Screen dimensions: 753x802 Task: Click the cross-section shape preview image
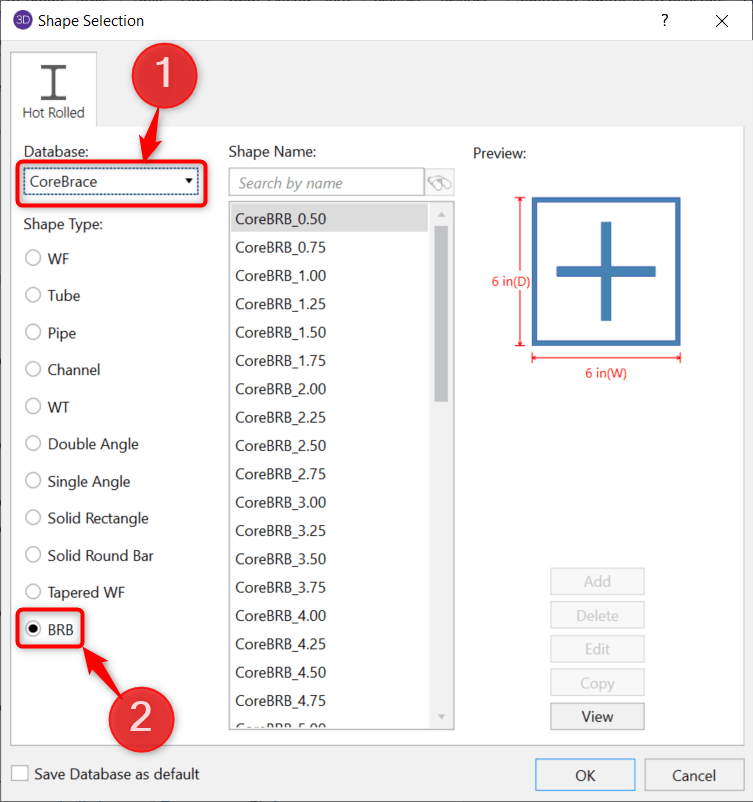606,271
